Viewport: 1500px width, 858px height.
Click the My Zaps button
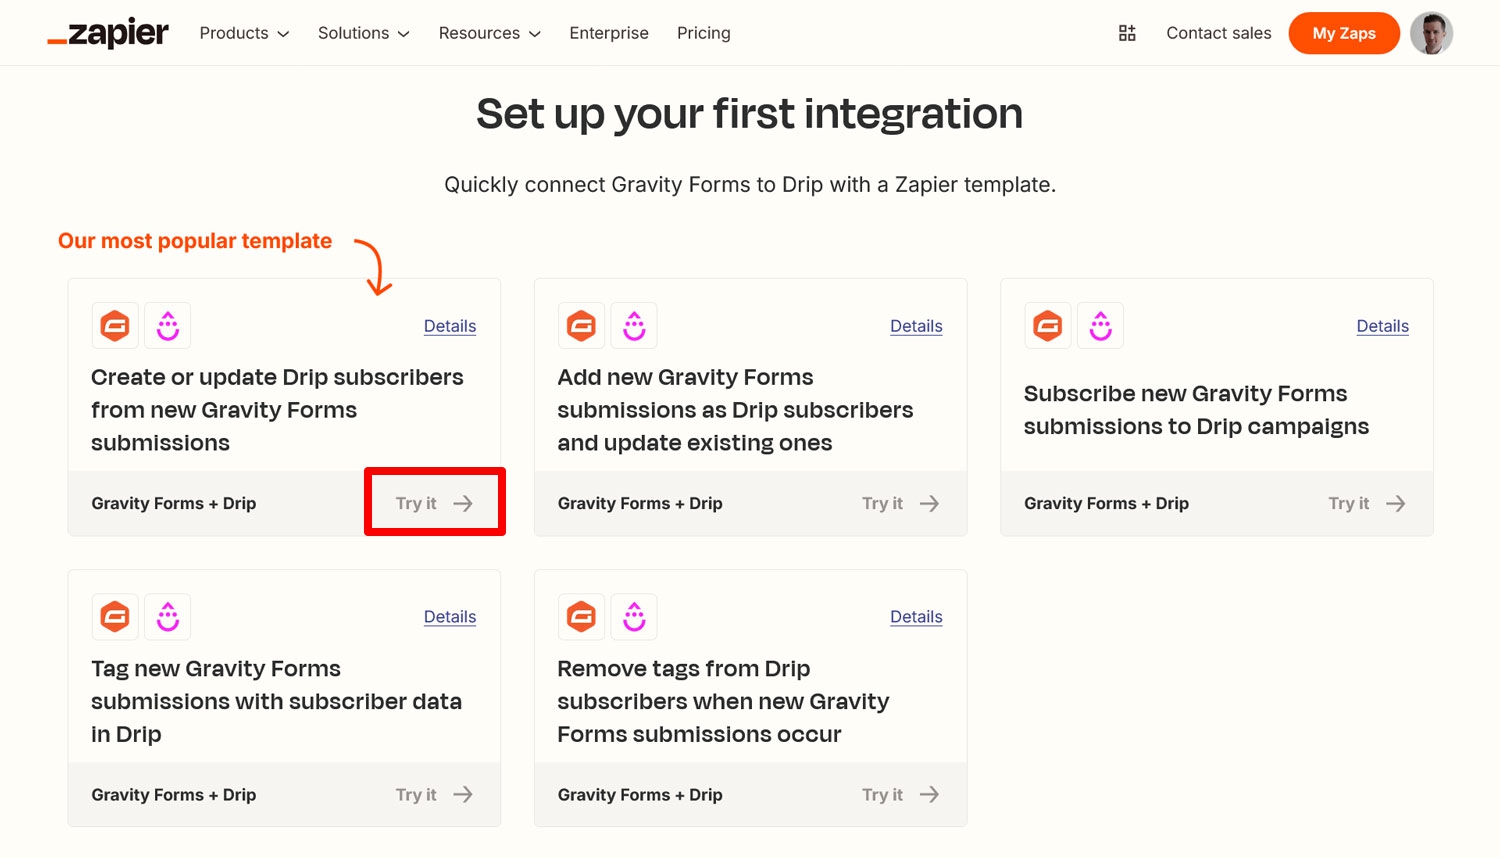point(1344,33)
